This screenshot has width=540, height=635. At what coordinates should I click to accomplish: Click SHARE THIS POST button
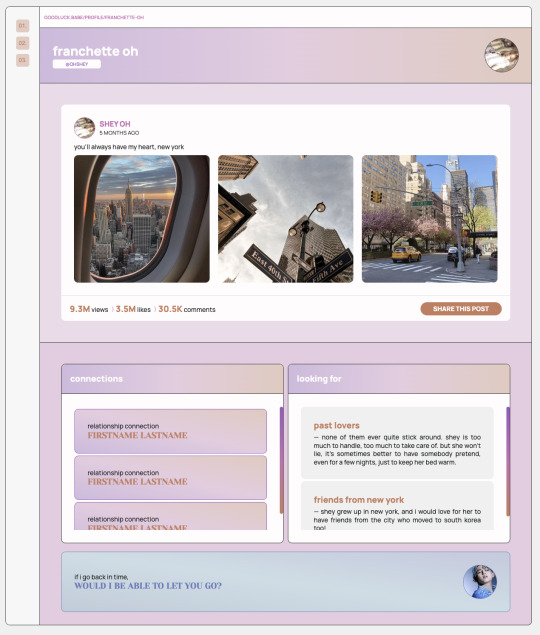tap(461, 309)
